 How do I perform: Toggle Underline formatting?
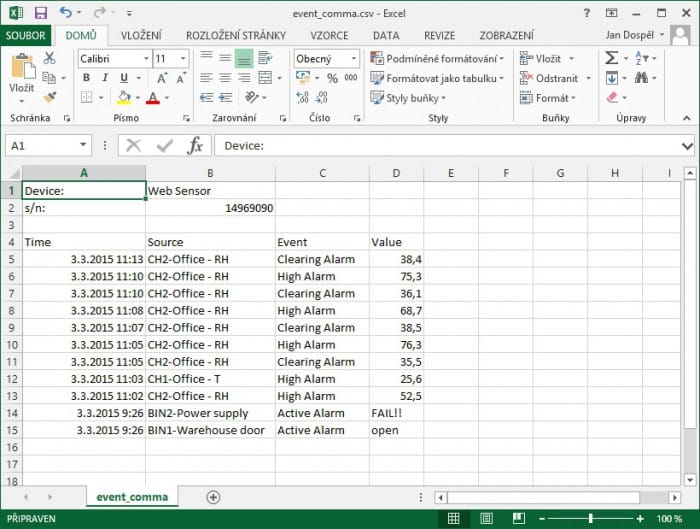click(123, 78)
